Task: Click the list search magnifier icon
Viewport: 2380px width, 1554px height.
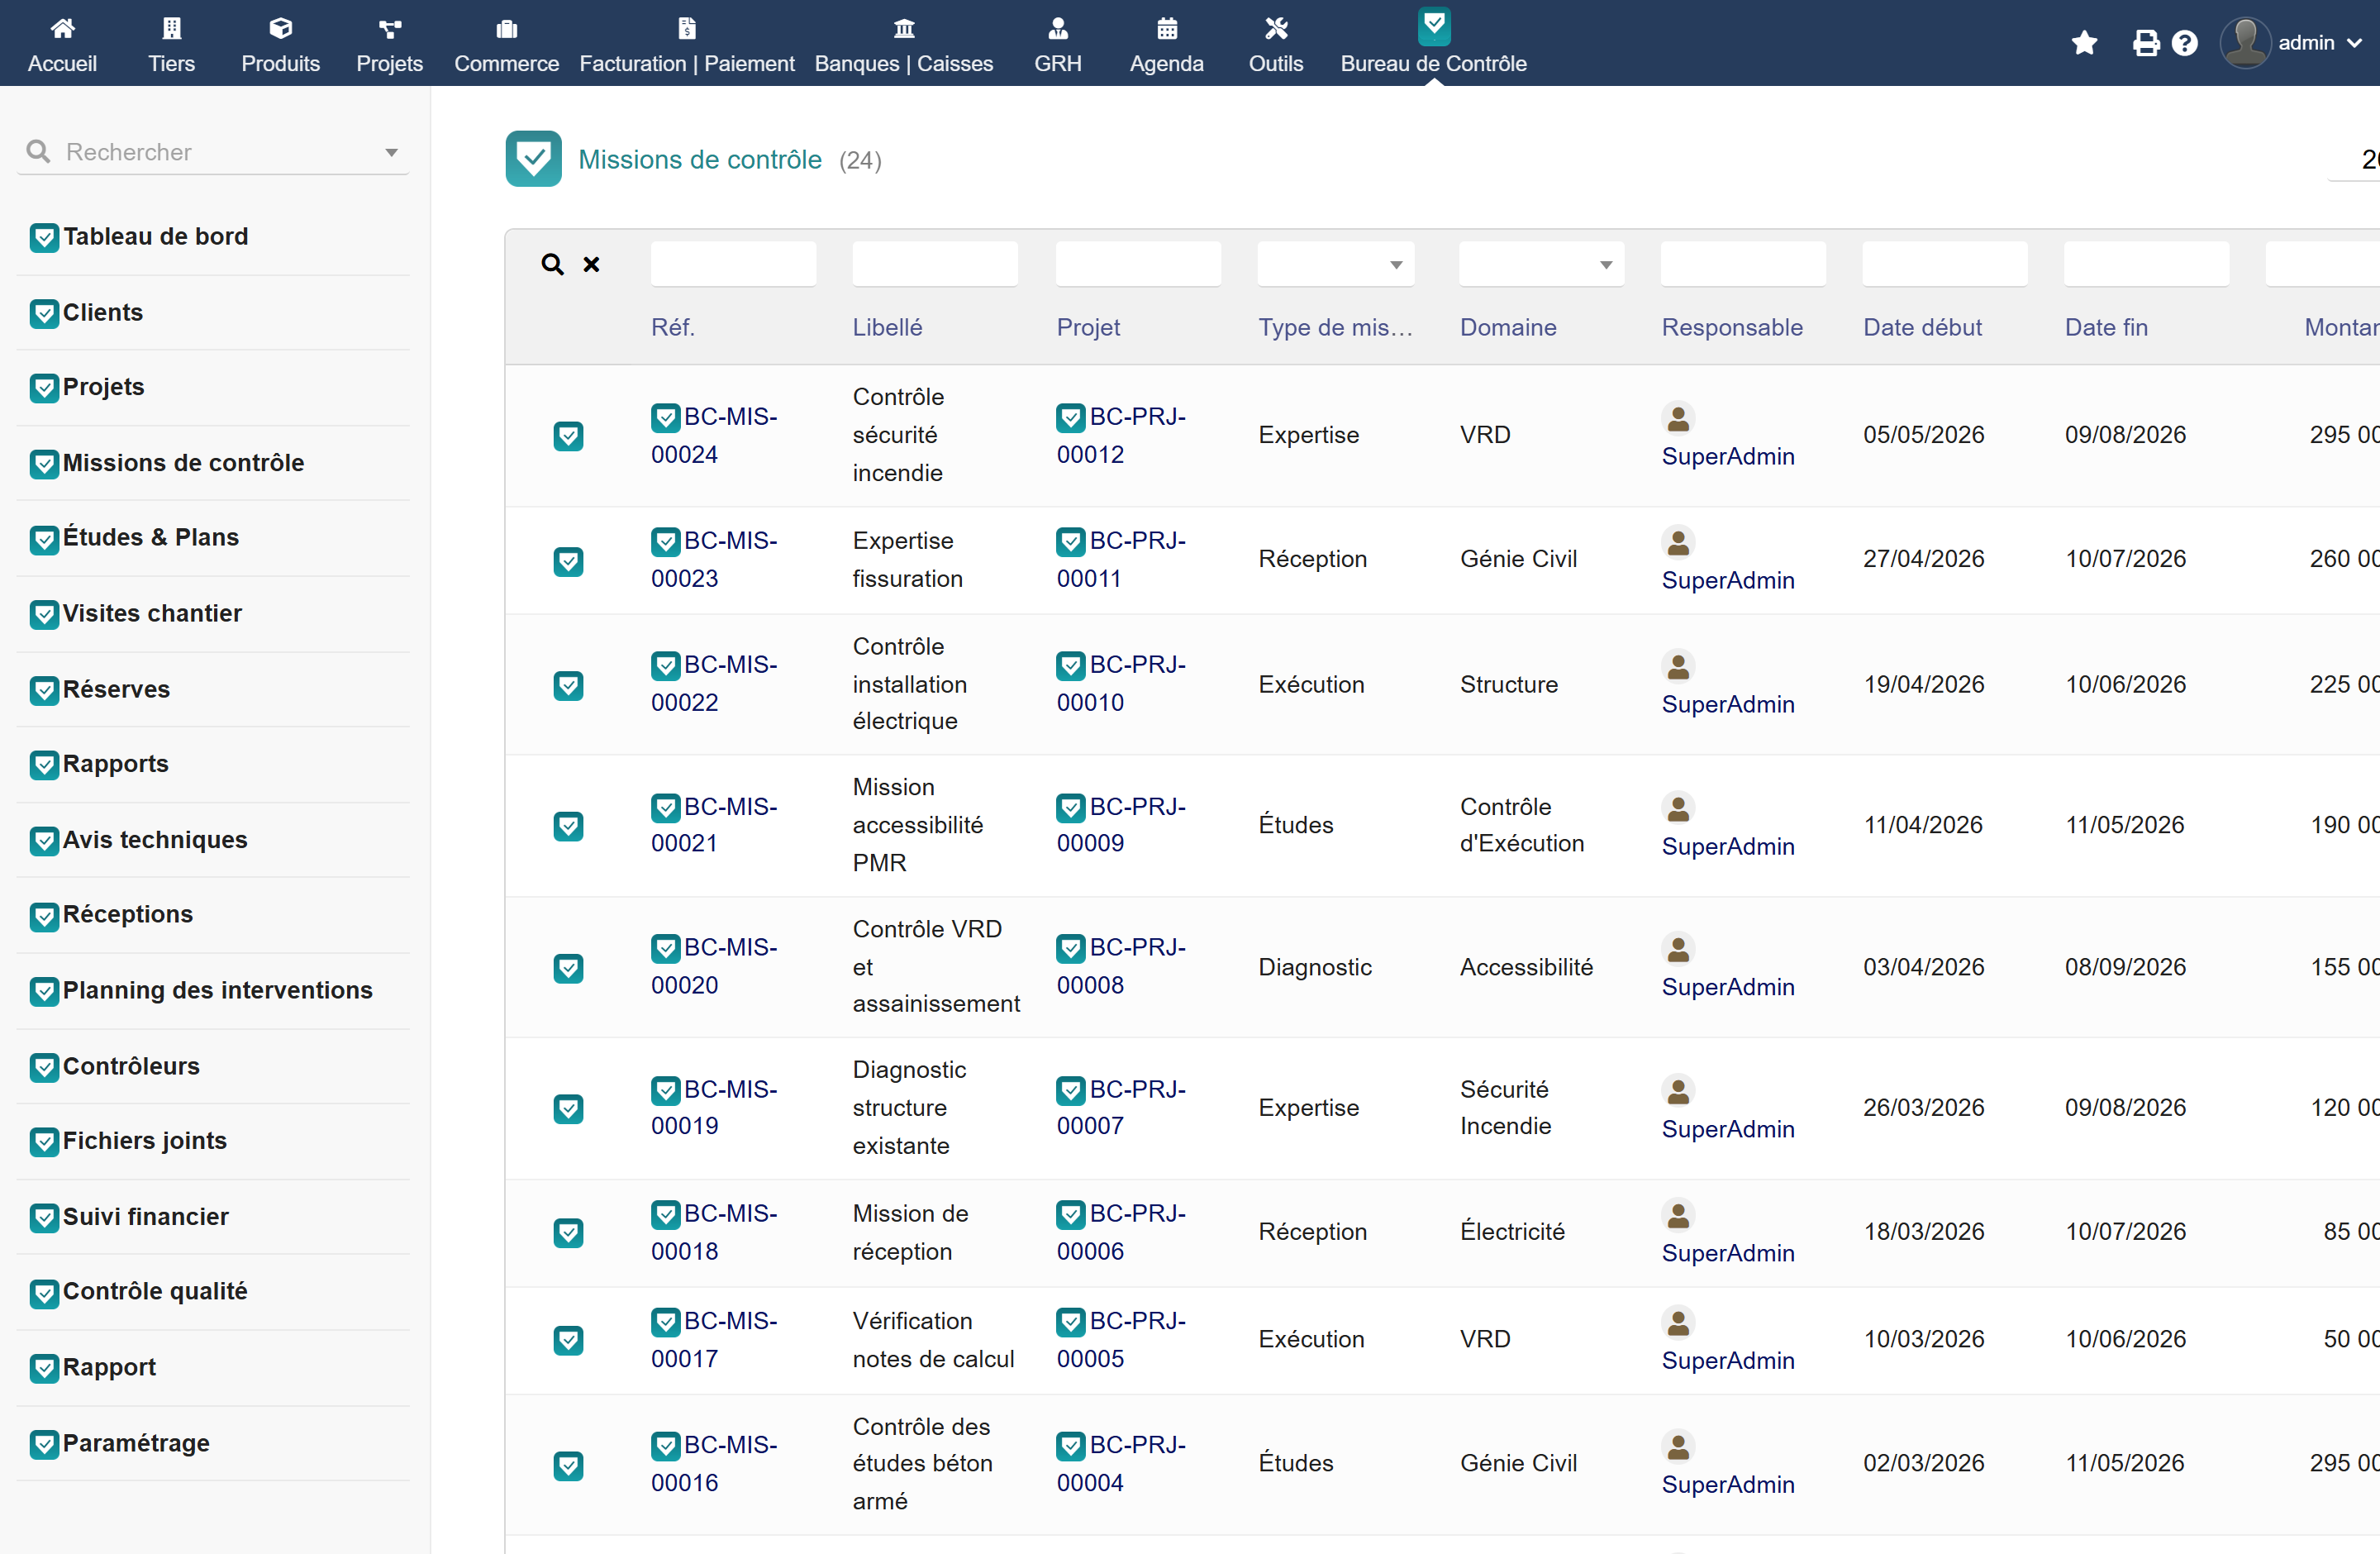Action: [553, 264]
